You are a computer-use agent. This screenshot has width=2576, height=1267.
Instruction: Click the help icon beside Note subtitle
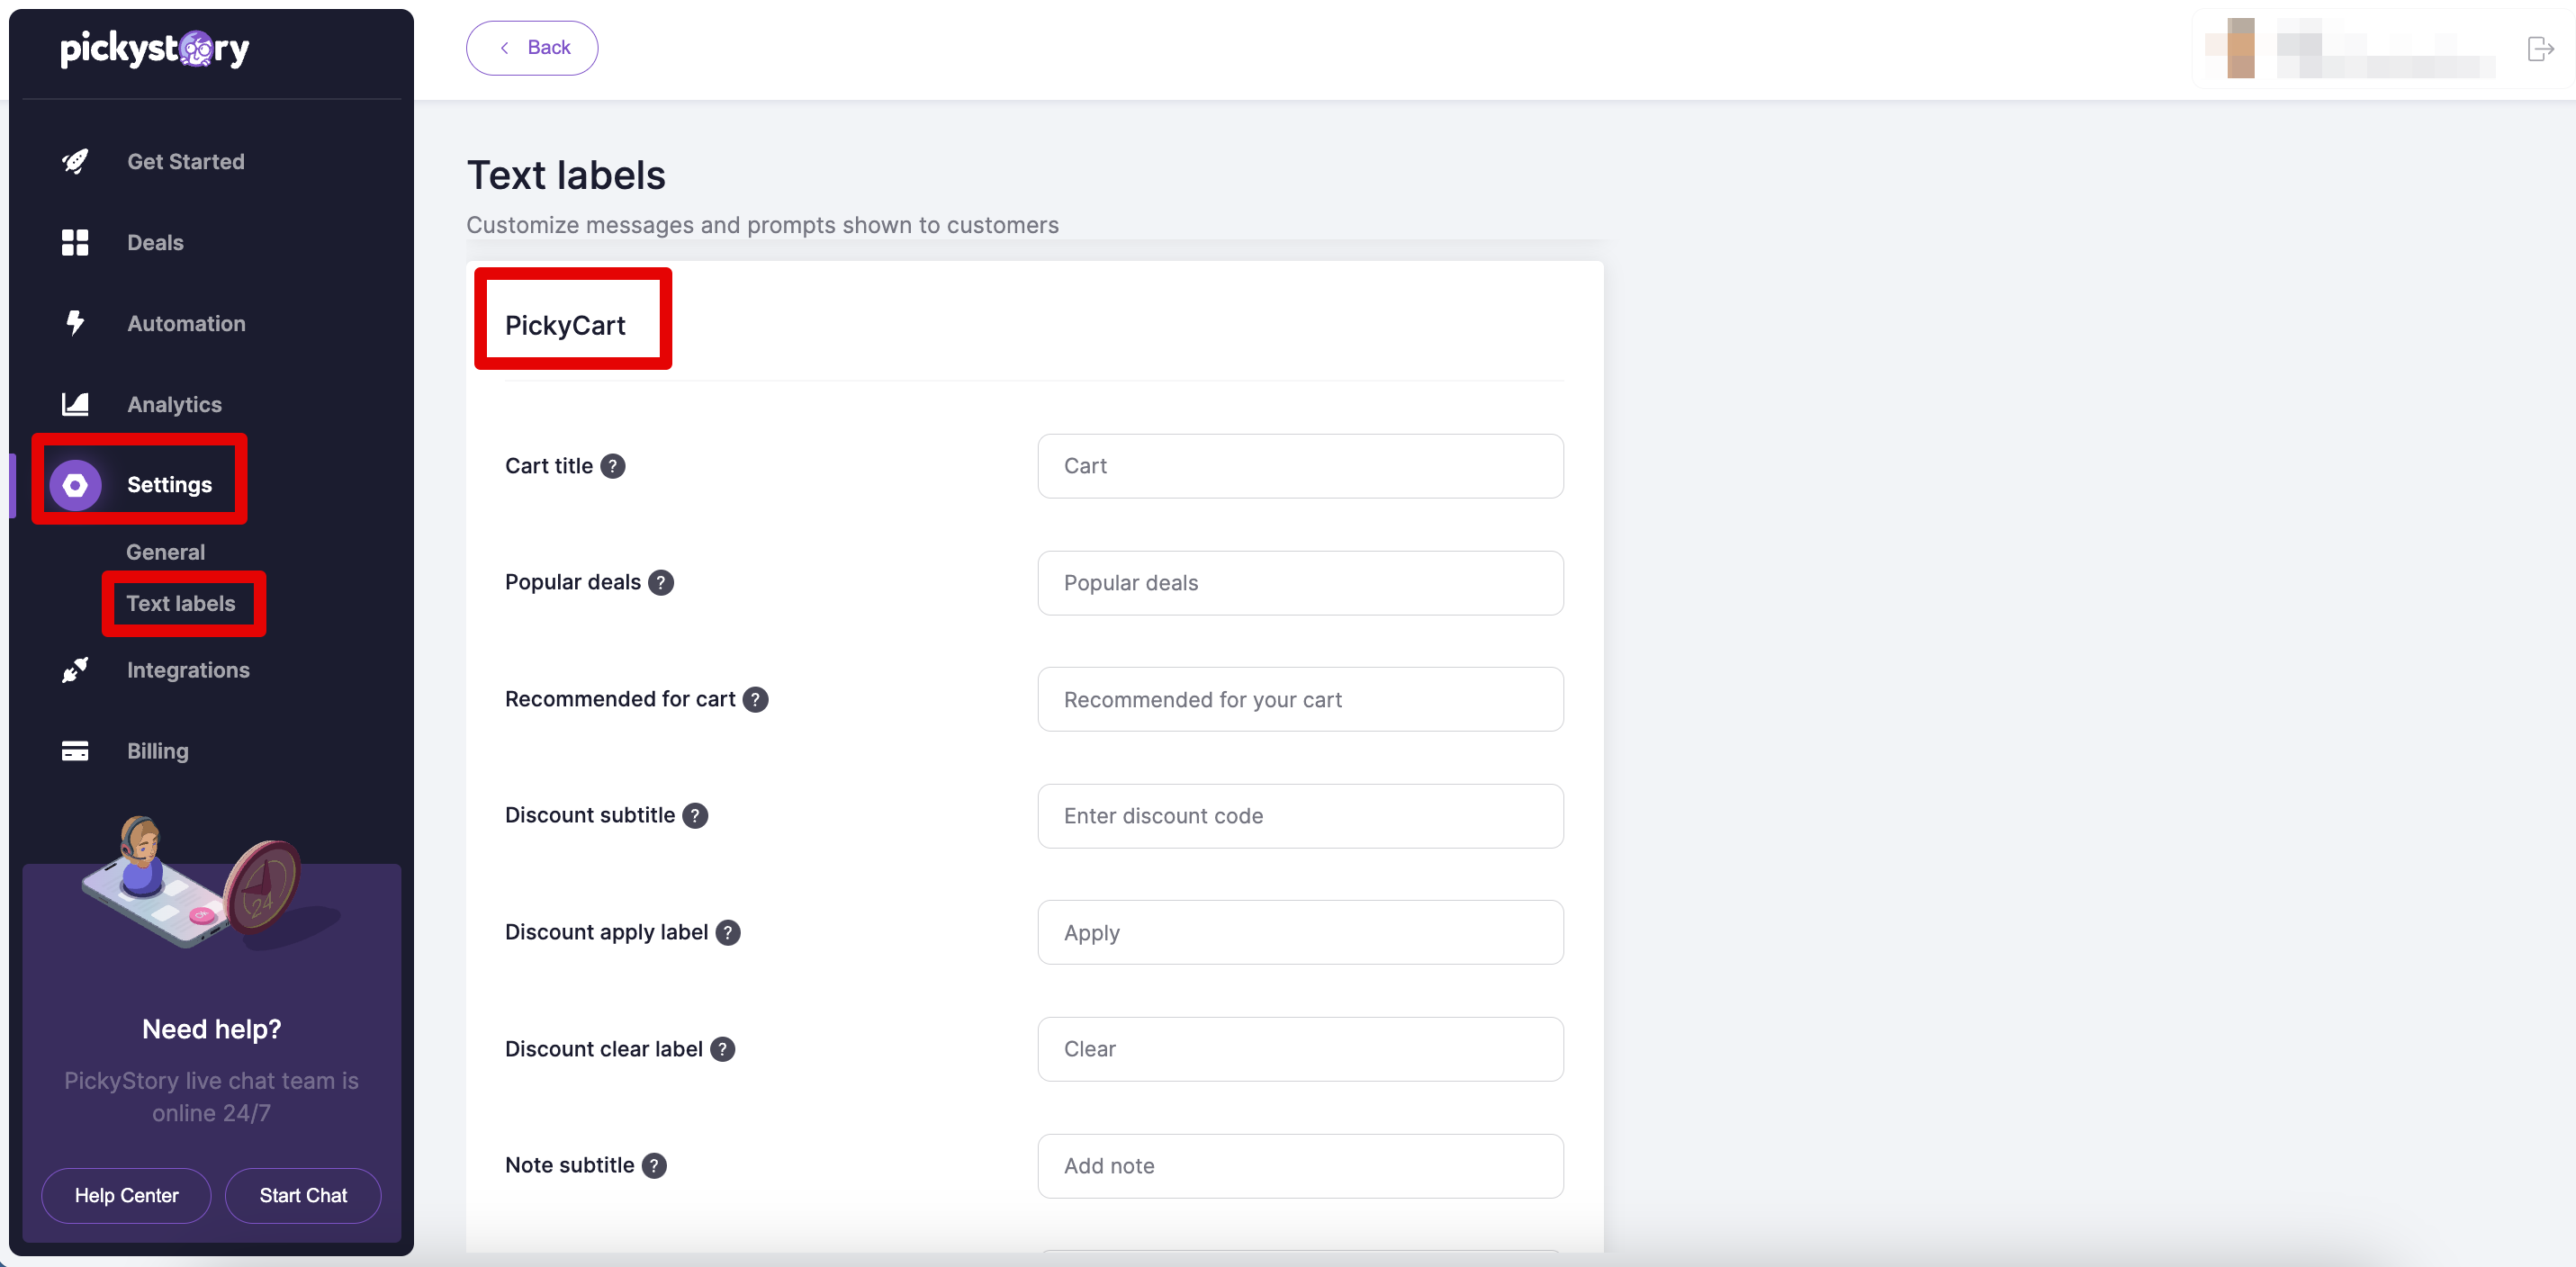point(655,1166)
